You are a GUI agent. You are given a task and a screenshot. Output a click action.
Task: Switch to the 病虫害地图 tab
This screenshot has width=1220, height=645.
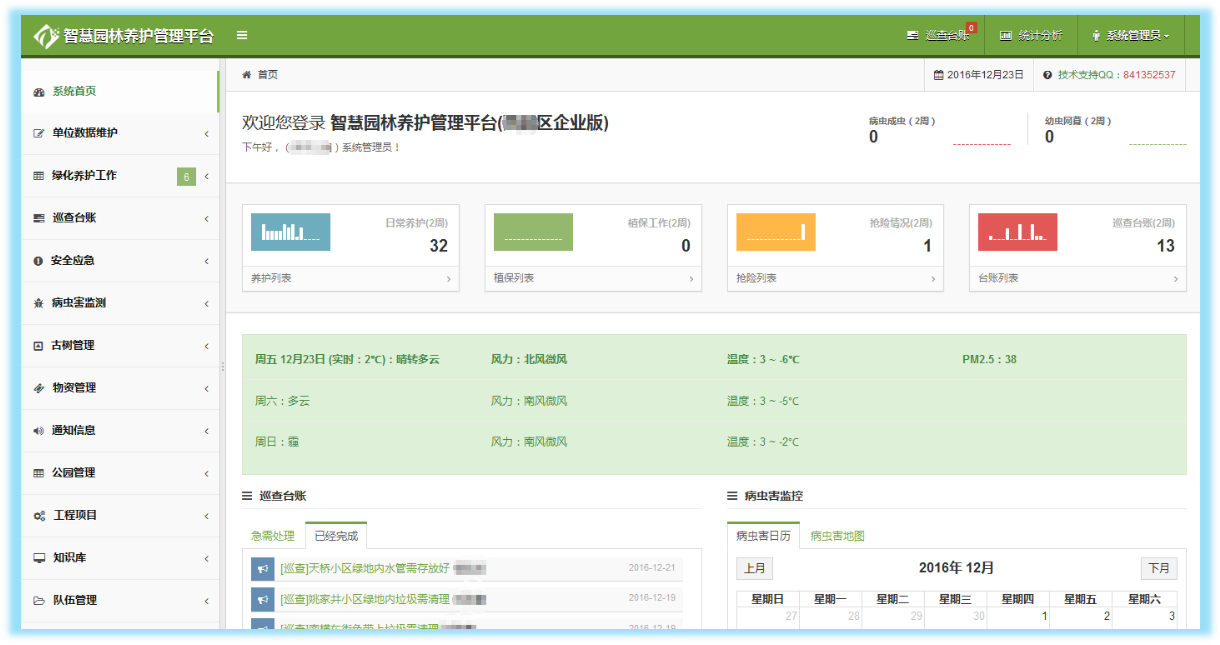pos(838,536)
